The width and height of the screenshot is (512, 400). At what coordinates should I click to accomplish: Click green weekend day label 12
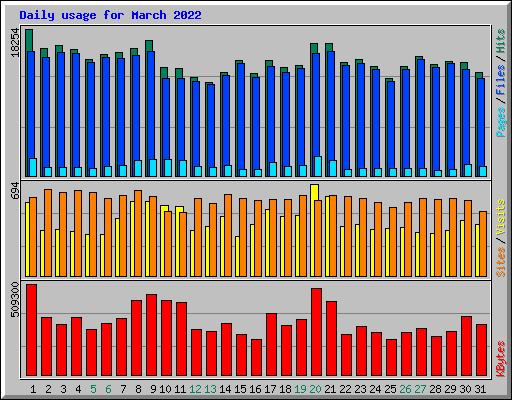coord(195,389)
